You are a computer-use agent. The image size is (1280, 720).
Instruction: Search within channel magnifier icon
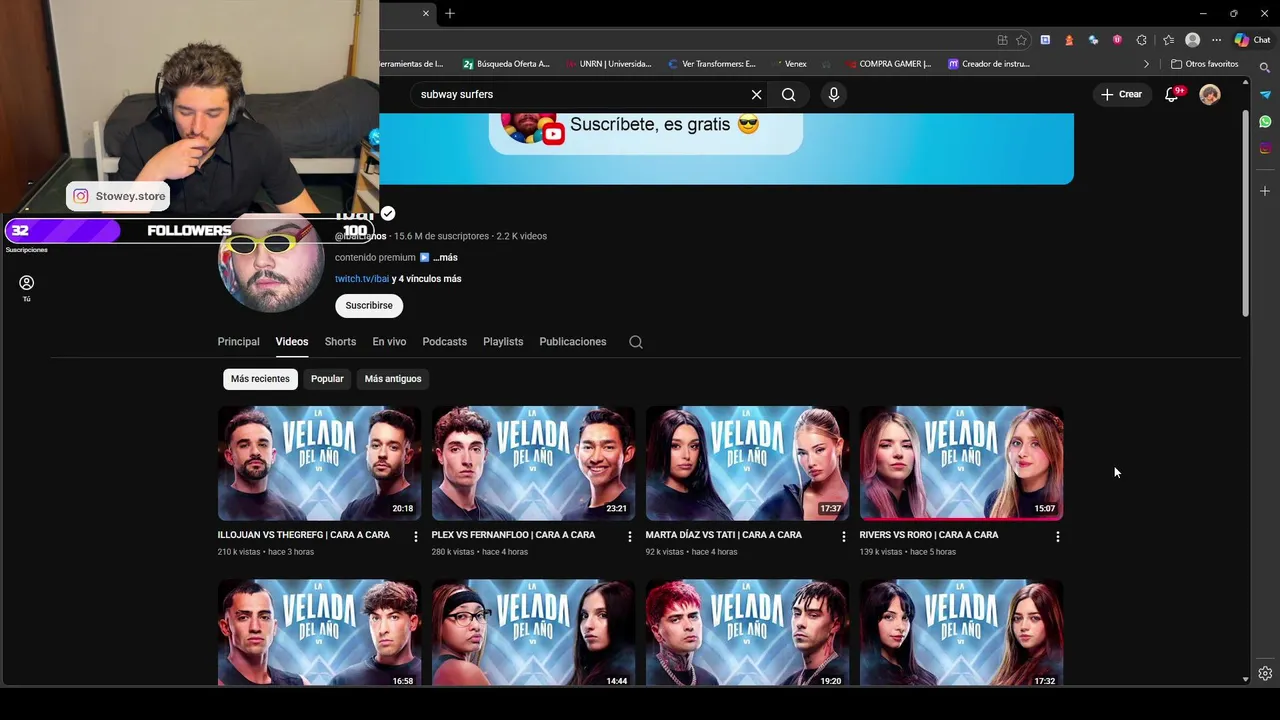636,342
